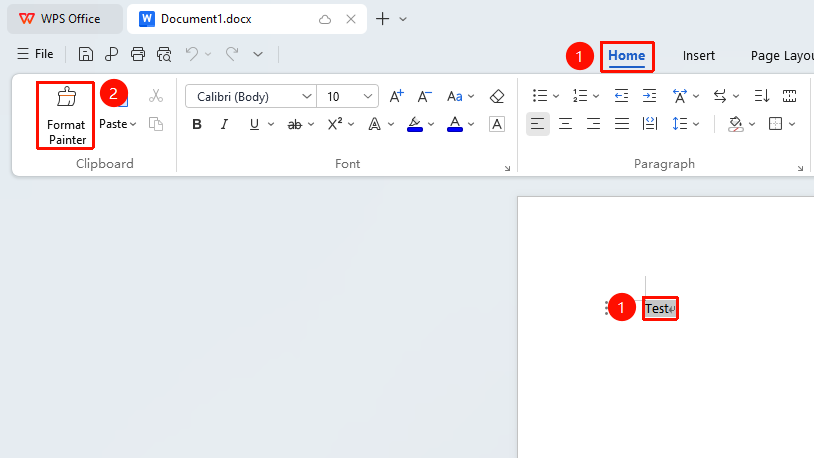Expand the quick access toolbar customize arrow
Image resolution: width=814 pixels, height=458 pixels.
click(258, 54)
